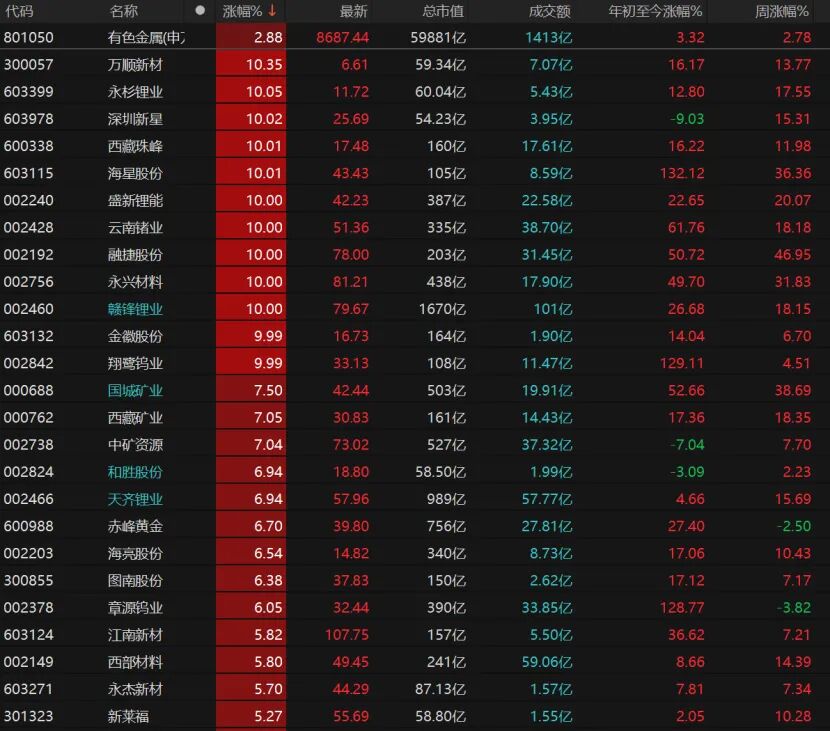Open the 国城矿业 stock link
The height and width of the screenshot is (731, 830).
135,390
